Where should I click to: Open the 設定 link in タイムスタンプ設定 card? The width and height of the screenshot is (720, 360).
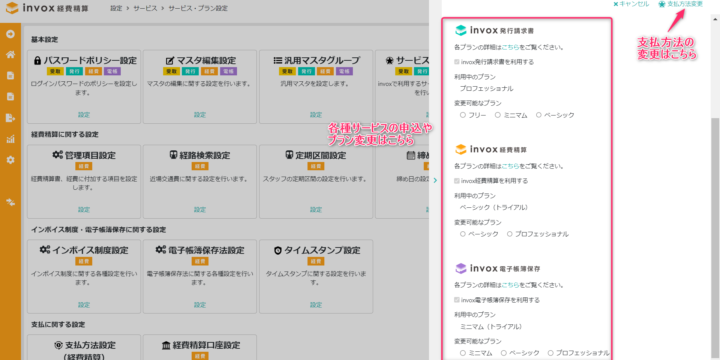pyautogui.click(x=316, y=304)
